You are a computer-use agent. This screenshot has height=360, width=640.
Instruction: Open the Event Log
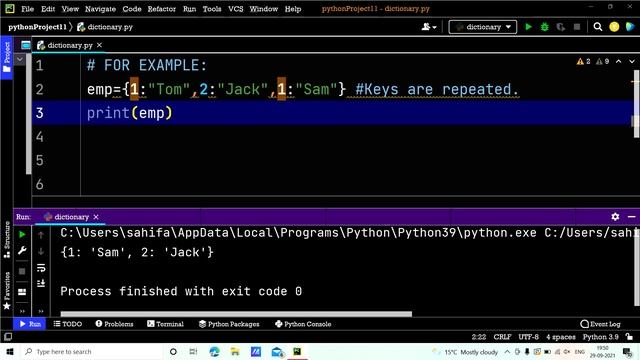point(600,324)
